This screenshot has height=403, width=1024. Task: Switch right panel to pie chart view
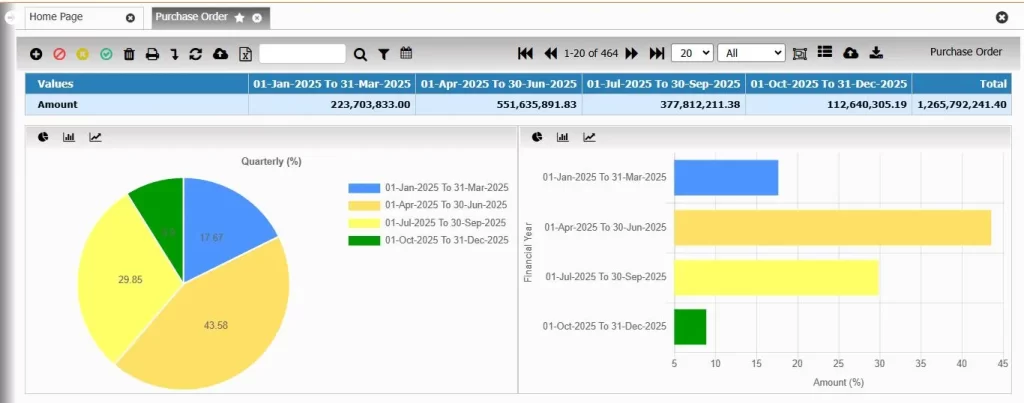pyautogui.click(x=537, y=137)
